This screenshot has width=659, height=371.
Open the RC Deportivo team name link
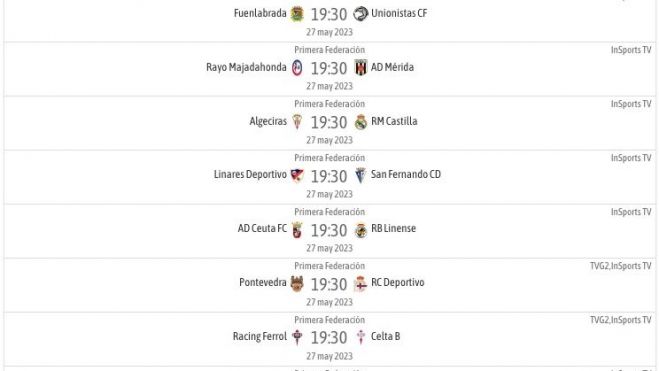point(398,282)
